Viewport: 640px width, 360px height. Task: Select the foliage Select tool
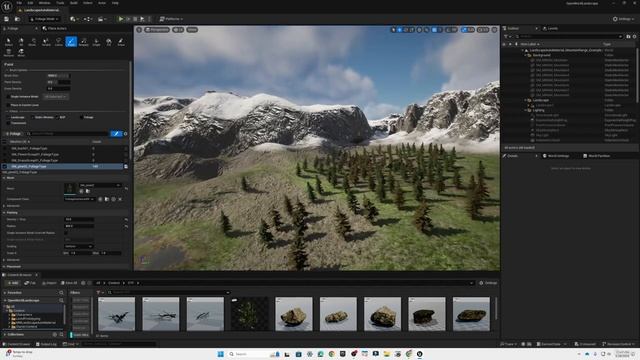point(9,42)
